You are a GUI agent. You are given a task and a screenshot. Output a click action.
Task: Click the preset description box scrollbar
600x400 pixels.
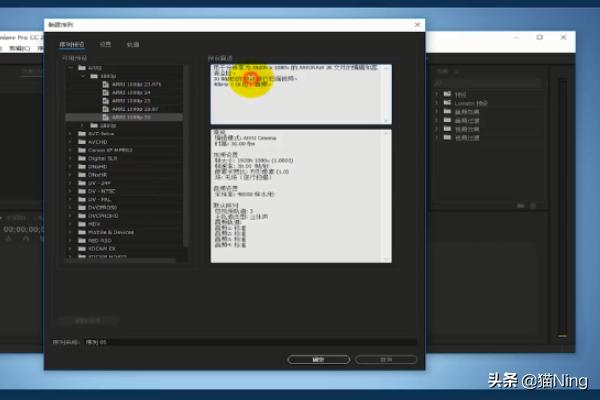tap(386, 94)
